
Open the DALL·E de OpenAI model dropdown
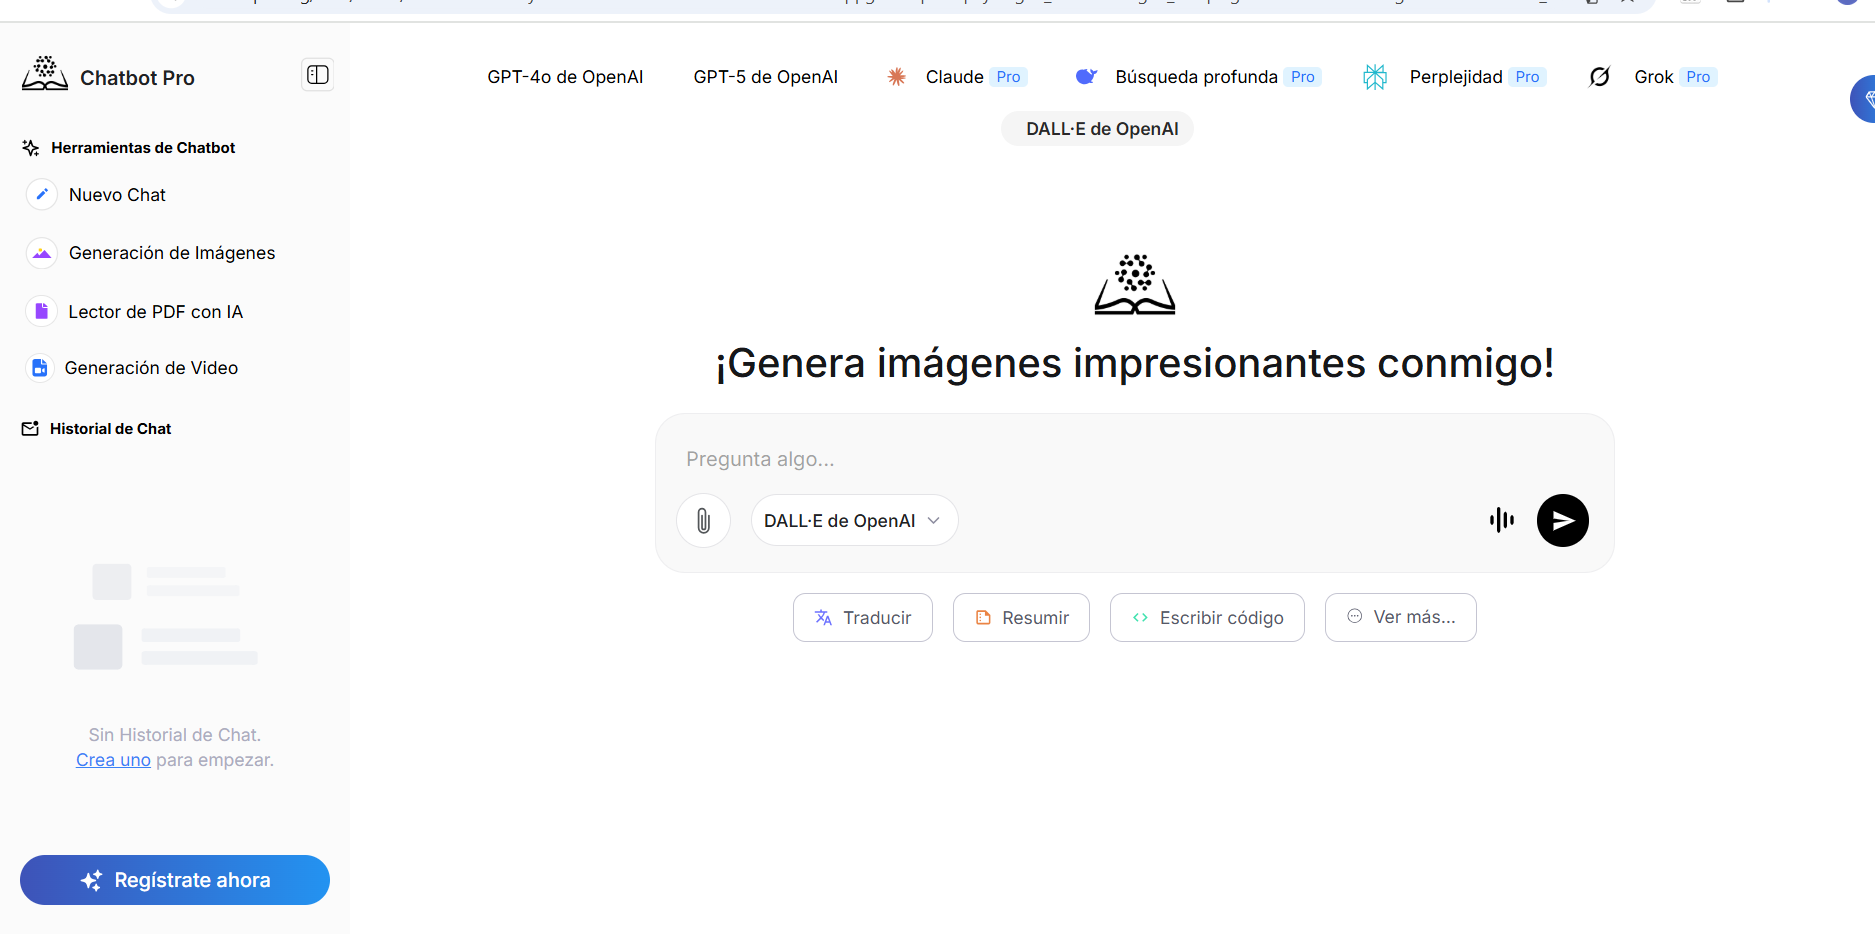[854, 520]
